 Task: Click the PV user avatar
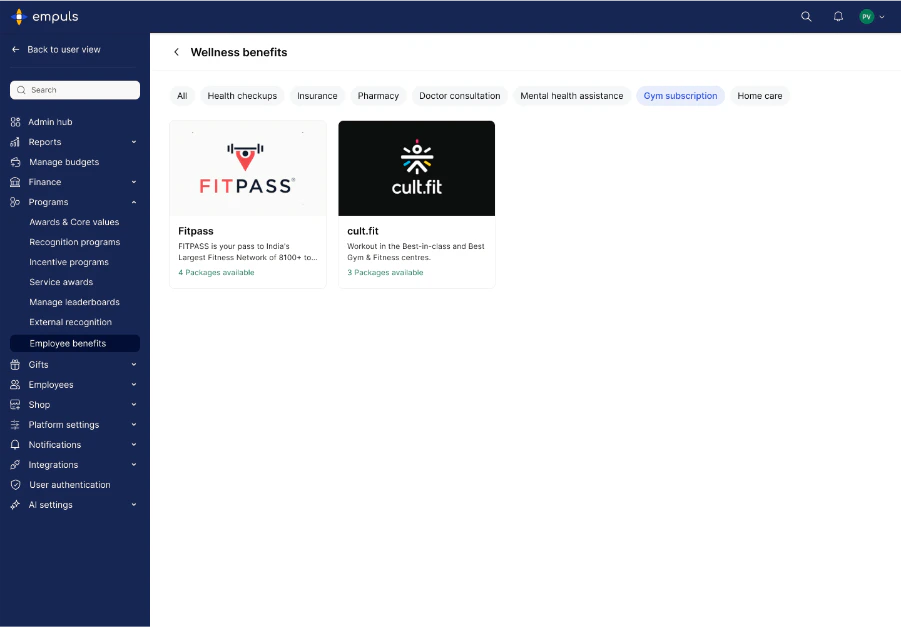point(867,17)
